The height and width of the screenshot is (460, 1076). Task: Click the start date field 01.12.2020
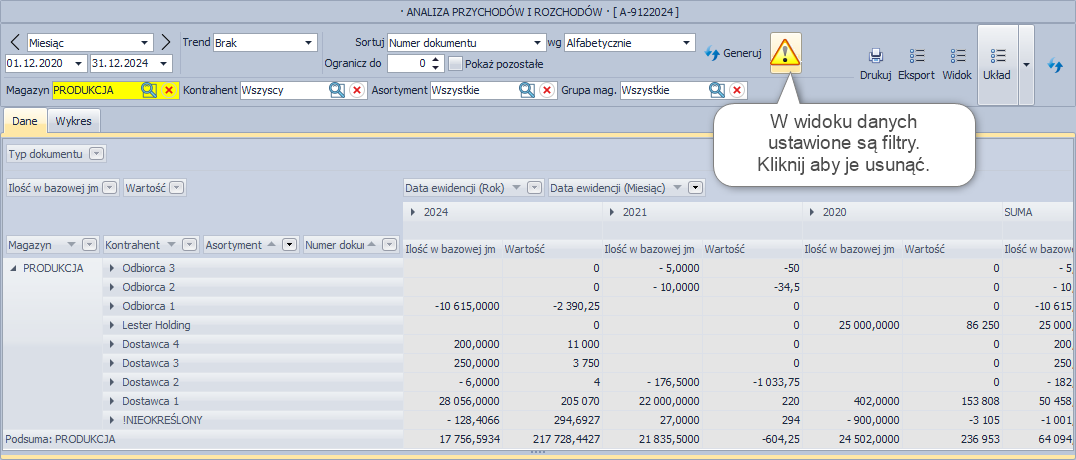point(38,63)
